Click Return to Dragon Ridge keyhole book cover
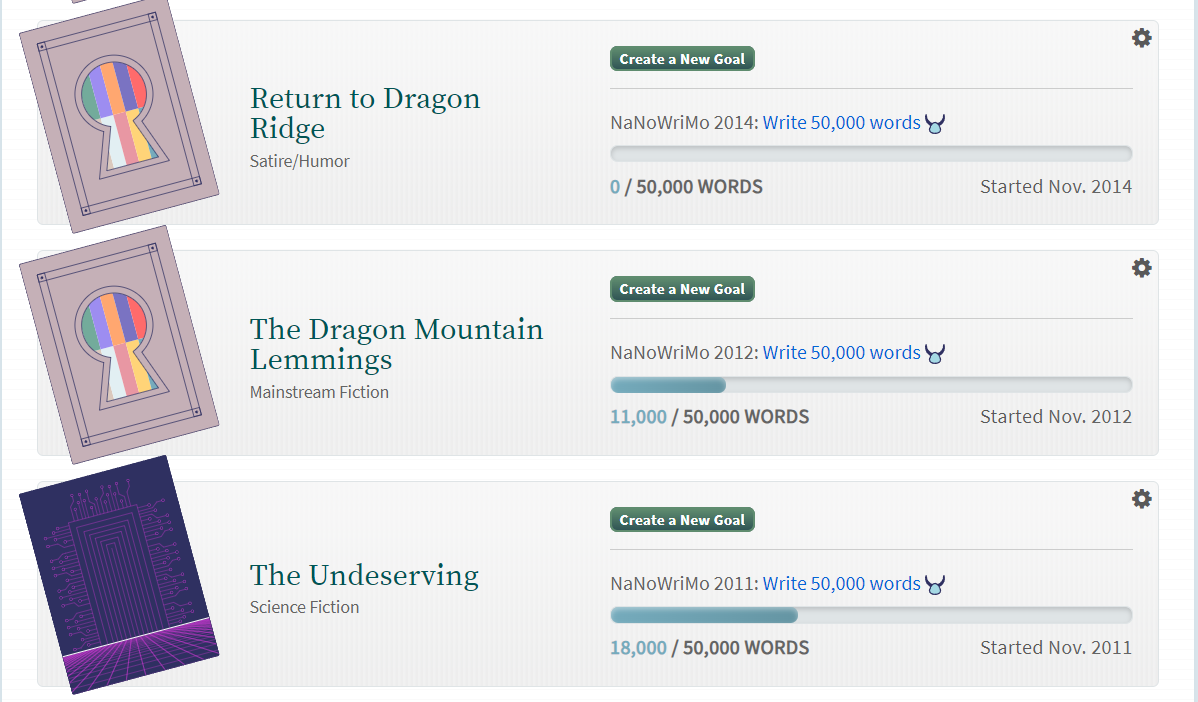This screenshot has height=702, width=1198. click(118, 118)
